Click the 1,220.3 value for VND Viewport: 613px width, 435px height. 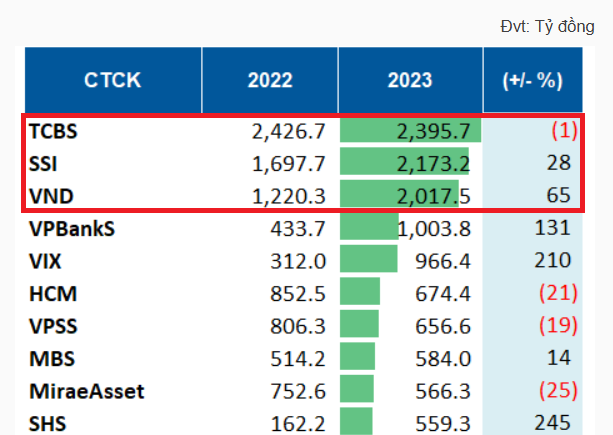click(x=289, y=196)
